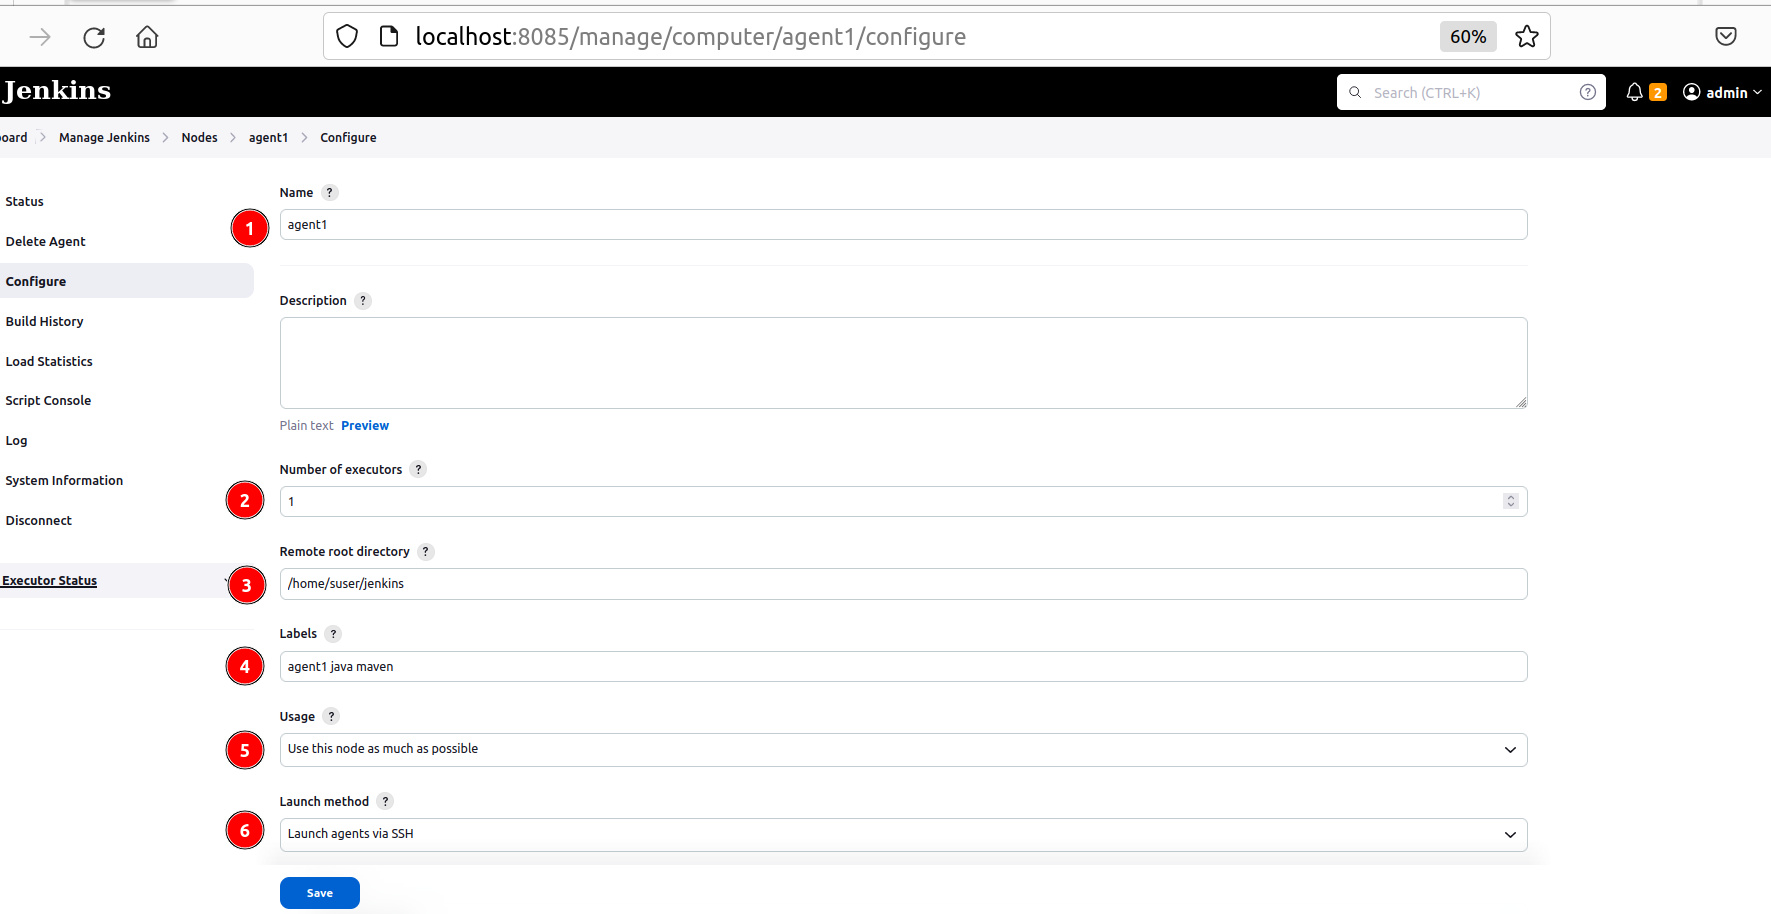The image size is (1771, 914).
Task: Click the page info icon in address bar
Action: [x=389, y=37]
